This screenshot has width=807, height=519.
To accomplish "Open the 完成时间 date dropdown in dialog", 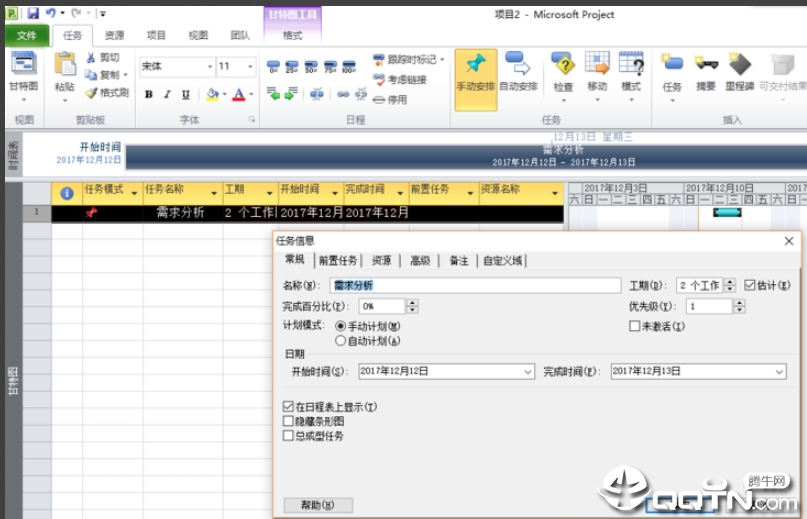I will pyautogui.click(x=779, y=372).
